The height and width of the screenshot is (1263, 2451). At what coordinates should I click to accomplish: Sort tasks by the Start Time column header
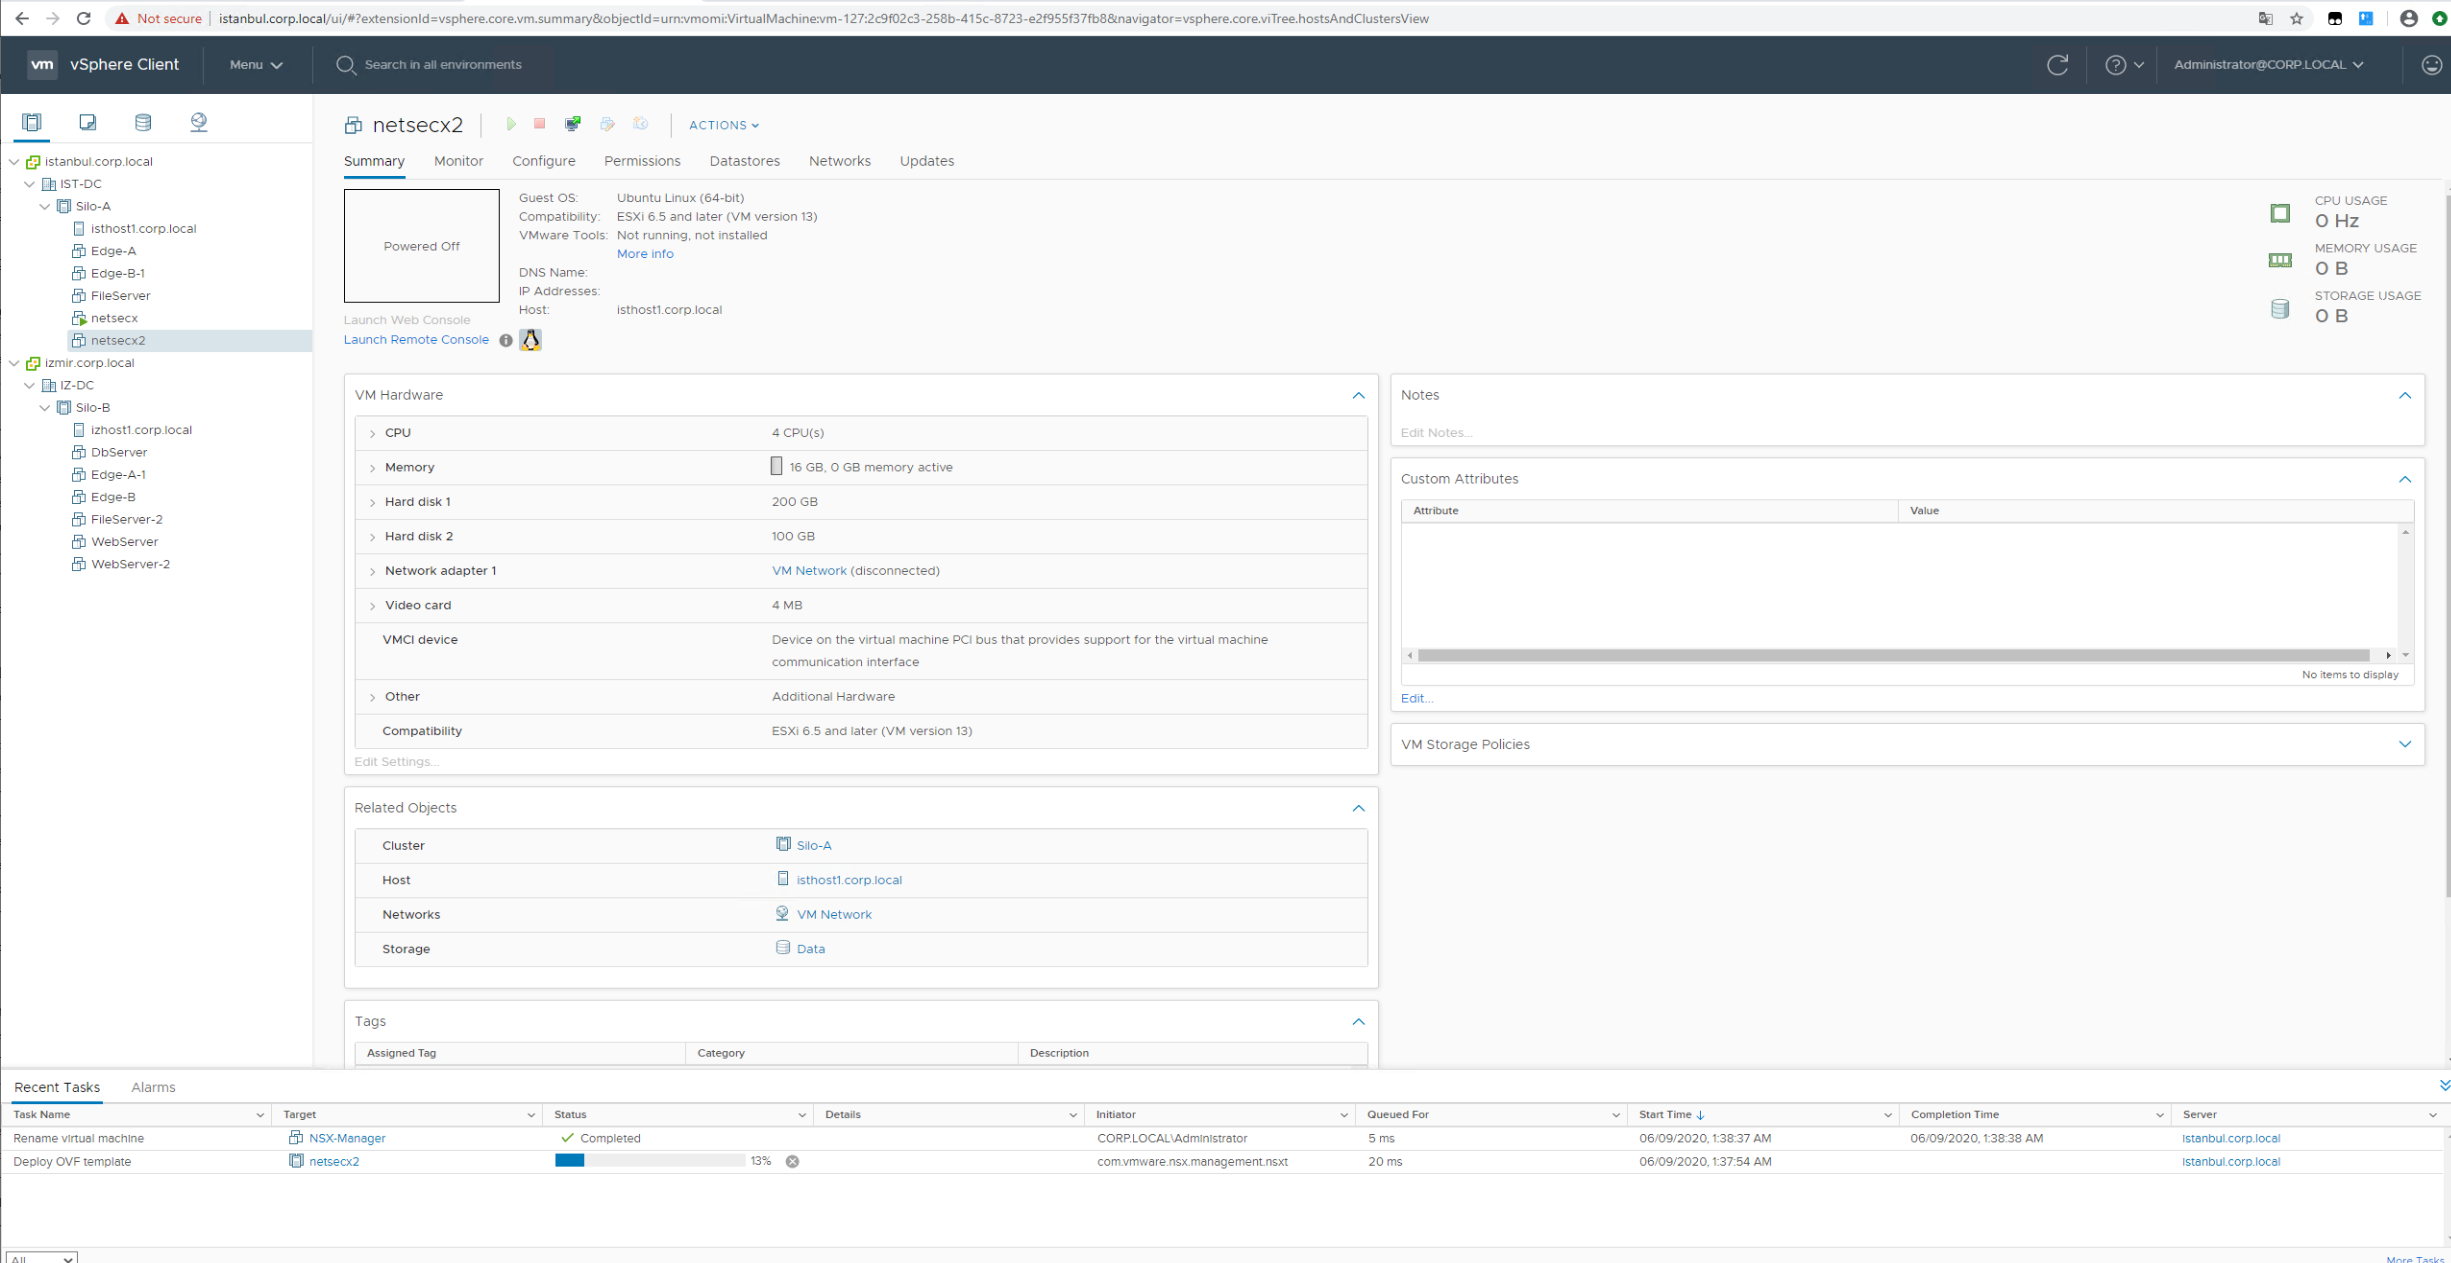pyautogui.click(x=1666, y=1114)
